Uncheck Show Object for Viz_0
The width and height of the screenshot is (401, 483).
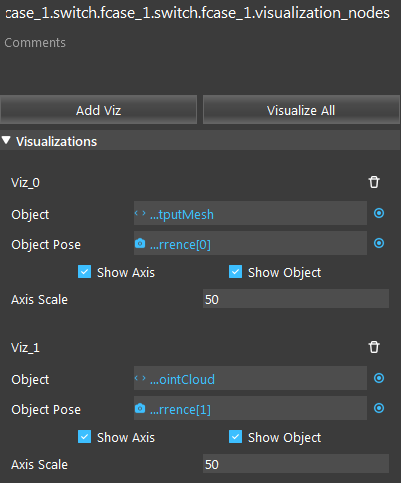(235, 272)
